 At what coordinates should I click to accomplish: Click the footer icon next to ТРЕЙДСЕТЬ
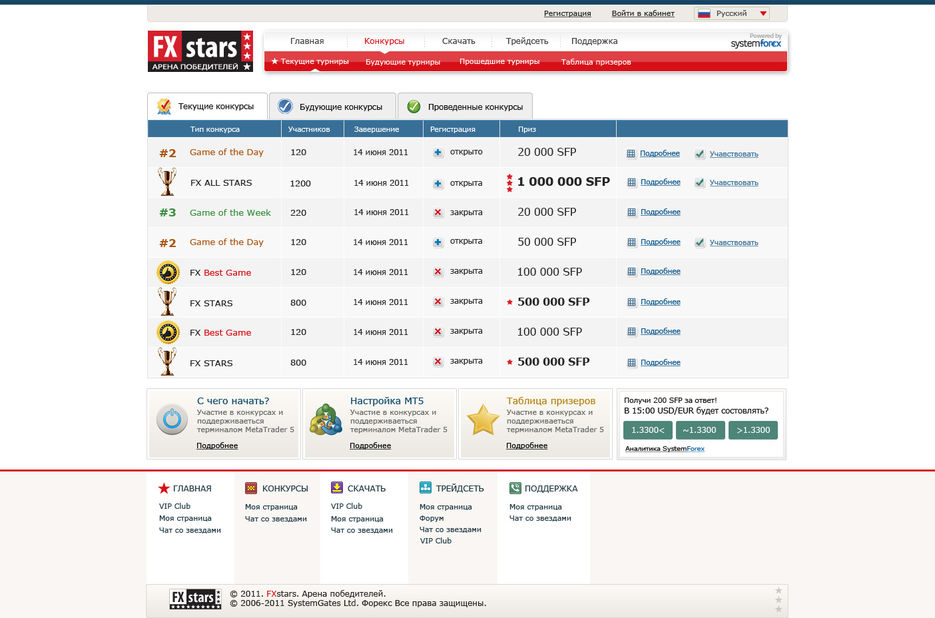(425, 487)
